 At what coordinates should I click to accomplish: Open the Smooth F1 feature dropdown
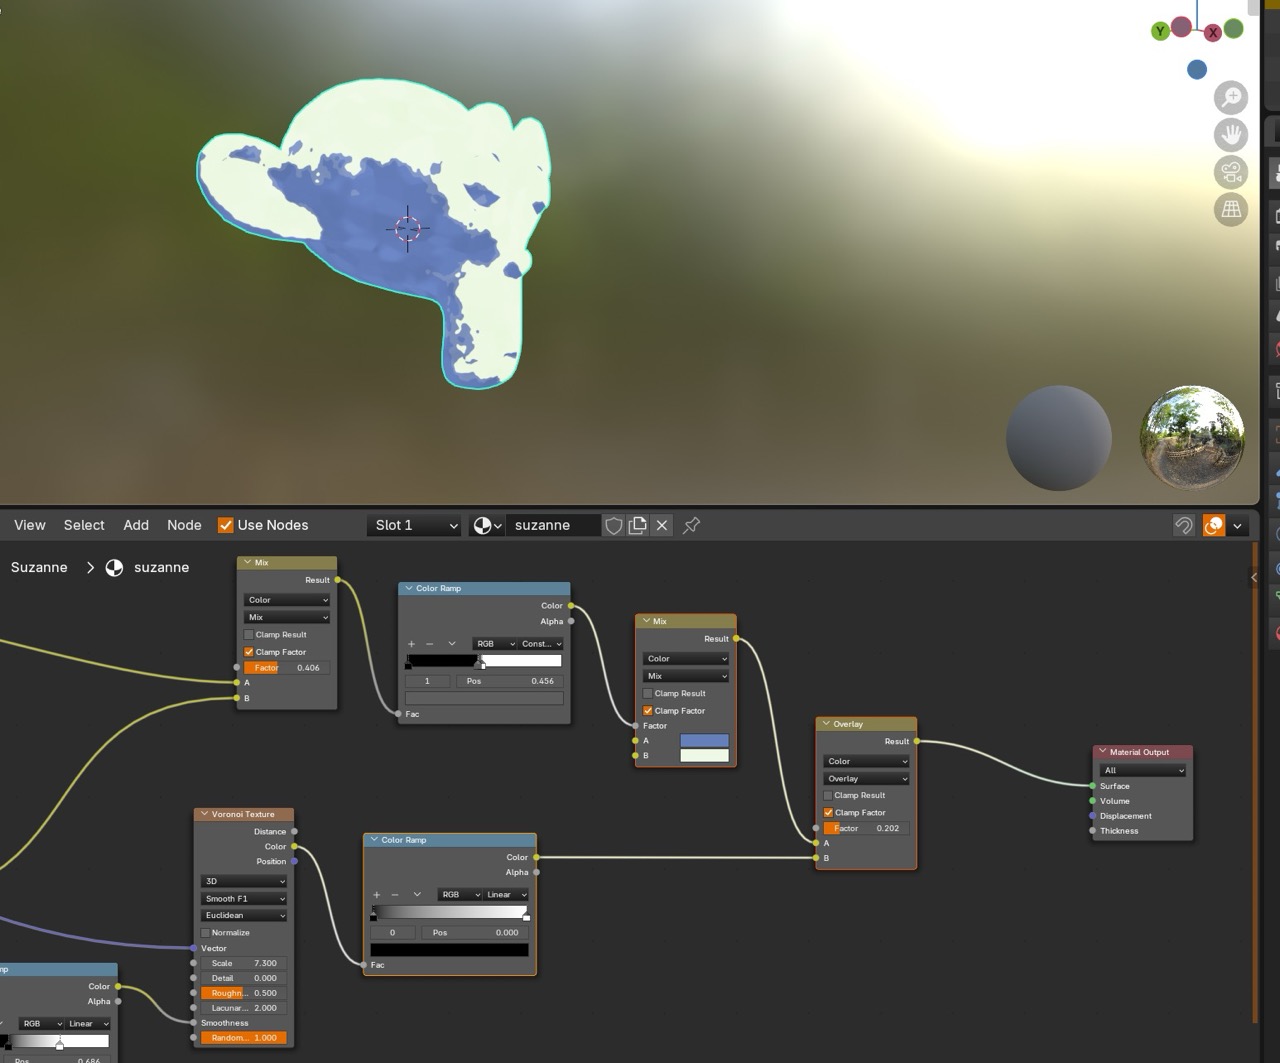(244, 899)
